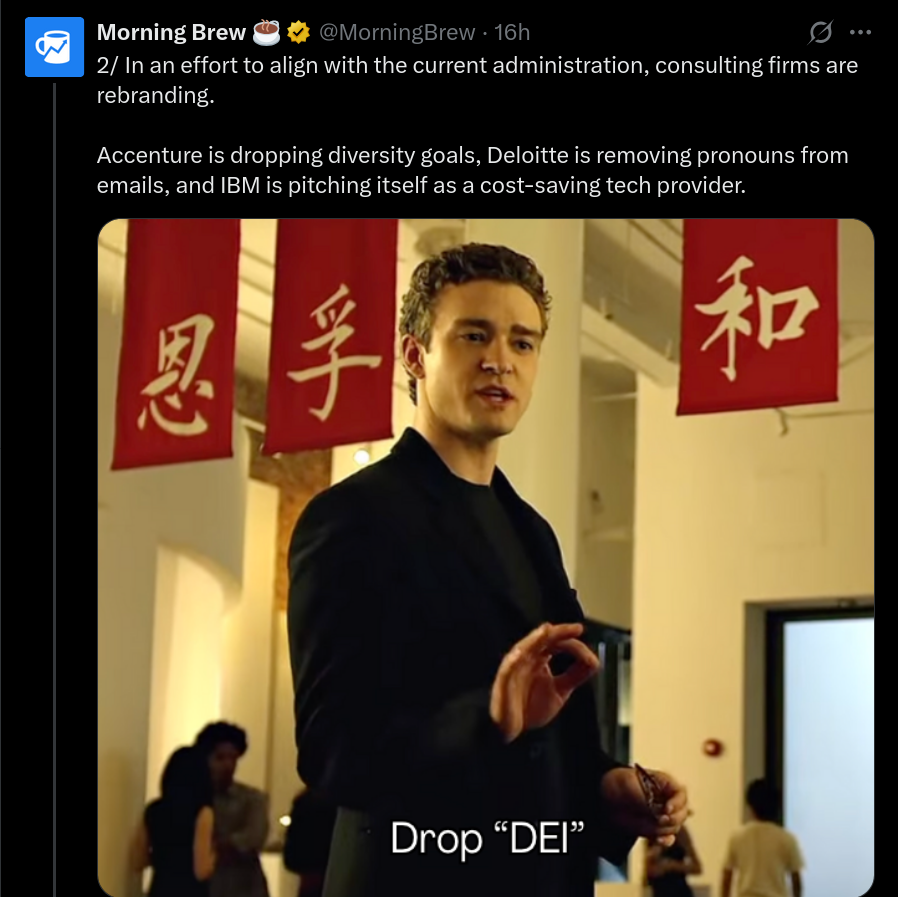Click the Accenture dropping diversity goals paragraph
This screenshot has height=897, width=898.
(472, 170)
